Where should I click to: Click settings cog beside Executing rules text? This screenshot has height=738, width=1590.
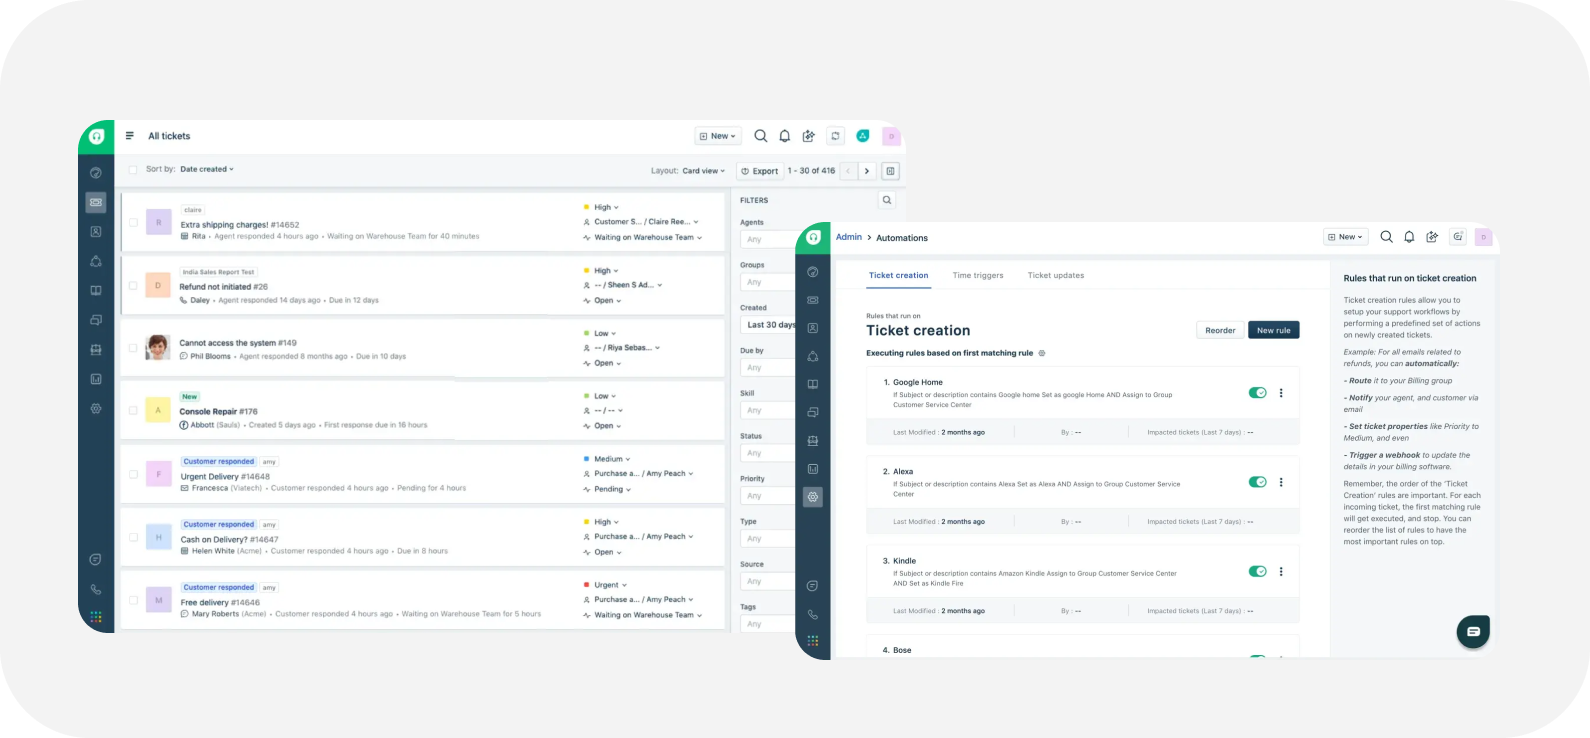tap(1042, 353)
